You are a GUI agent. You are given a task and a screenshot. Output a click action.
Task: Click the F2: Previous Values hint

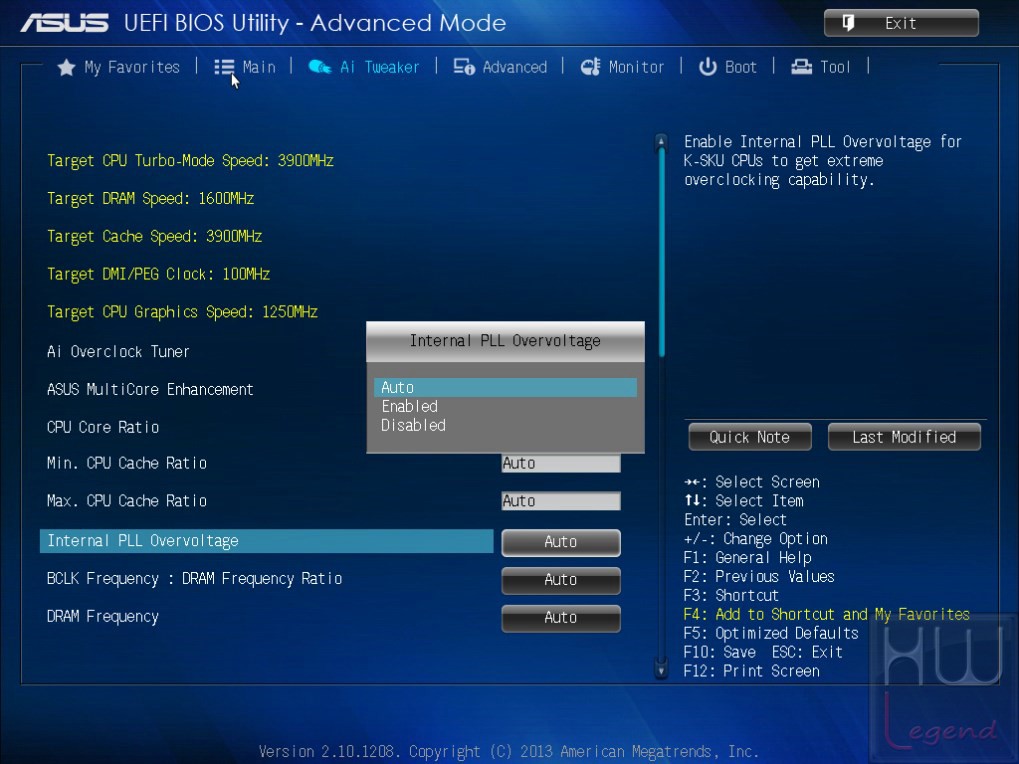759,576
